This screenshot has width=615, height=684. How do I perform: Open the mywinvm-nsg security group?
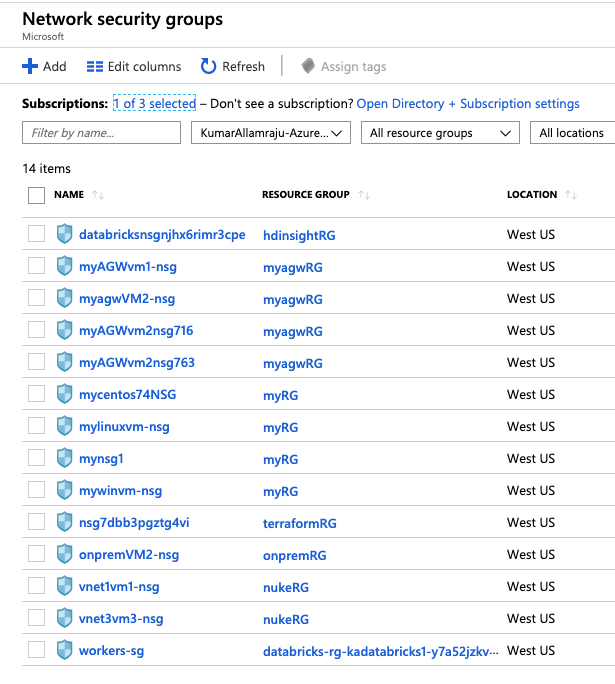pyautogui.click(x=120, y=491)
